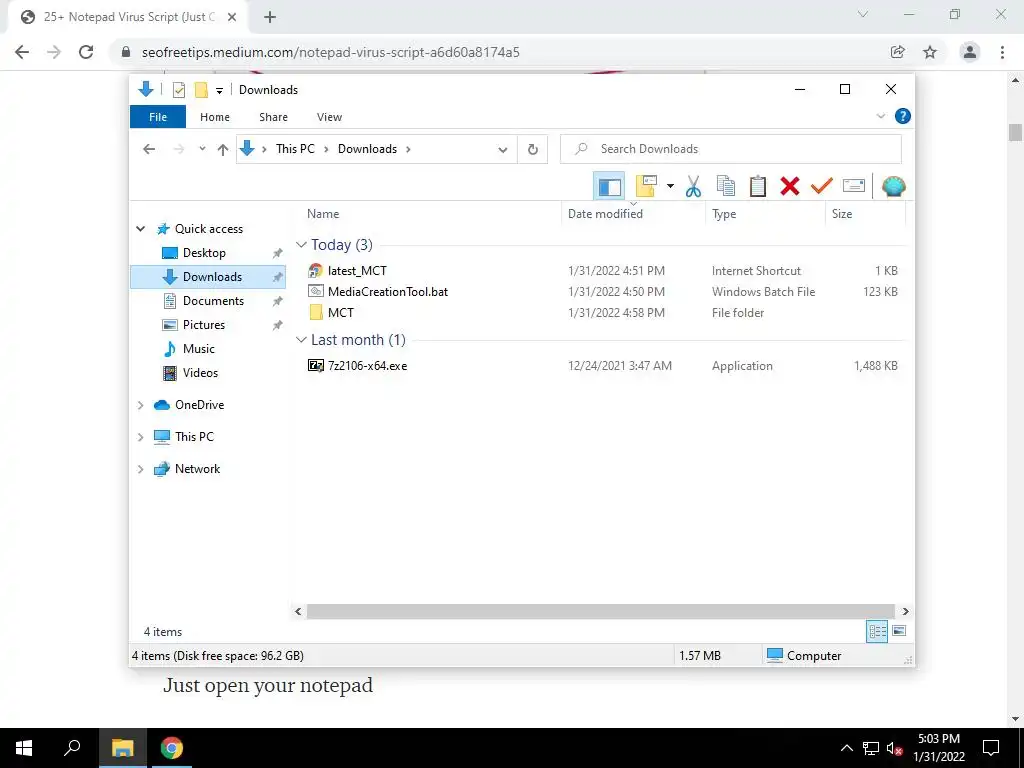Collapse the Today (3) group
This screenshot has height=768, width=1024.
[301, 245]
